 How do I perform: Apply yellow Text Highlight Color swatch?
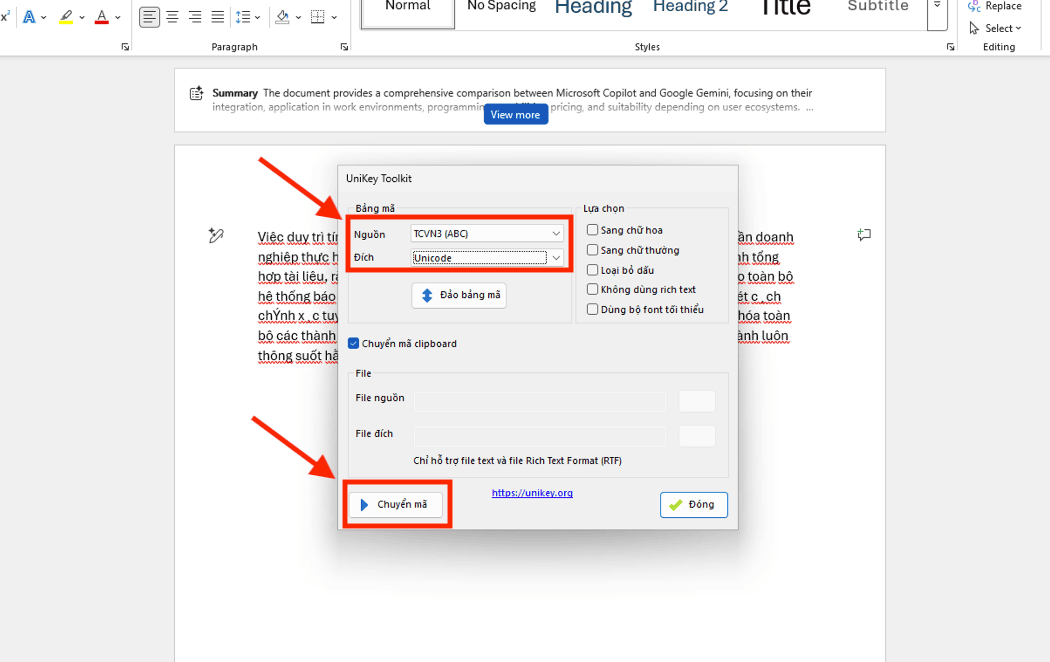(66, 16)
